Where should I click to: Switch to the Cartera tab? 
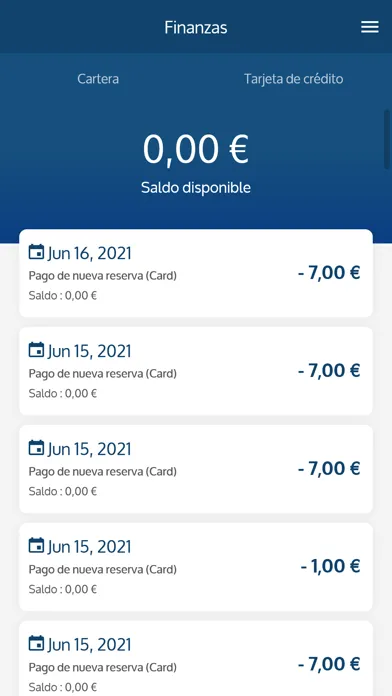pyautogui.click(x=98, y=79)
